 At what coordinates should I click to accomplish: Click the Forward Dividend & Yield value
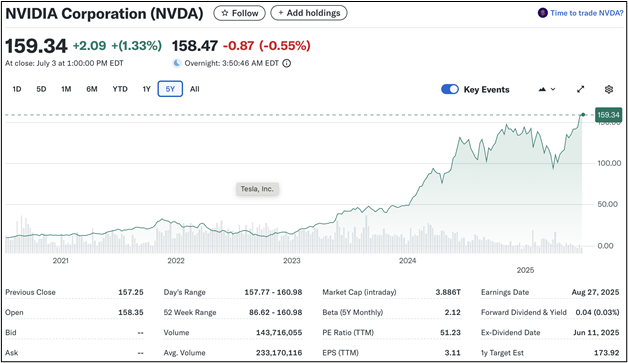pos(597,312)
